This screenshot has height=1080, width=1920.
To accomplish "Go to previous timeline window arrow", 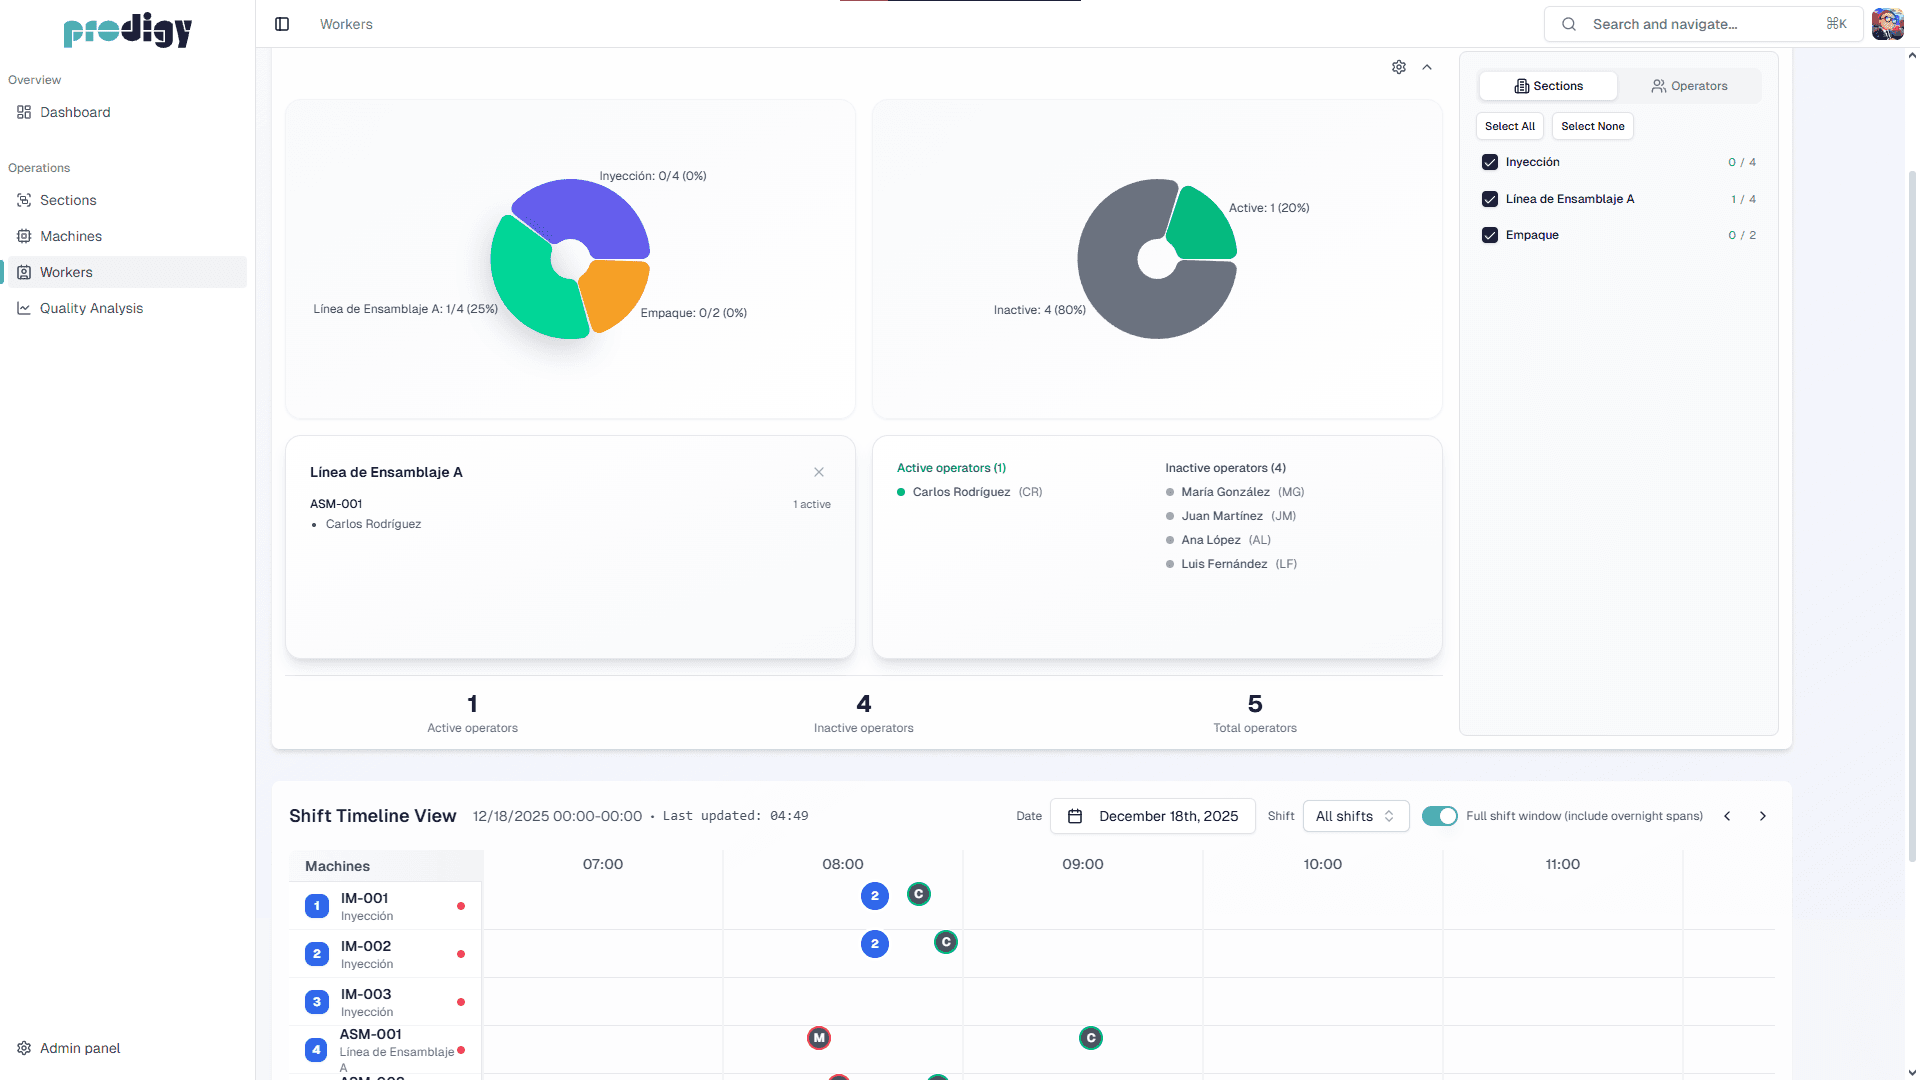I will click(1727, 816).
